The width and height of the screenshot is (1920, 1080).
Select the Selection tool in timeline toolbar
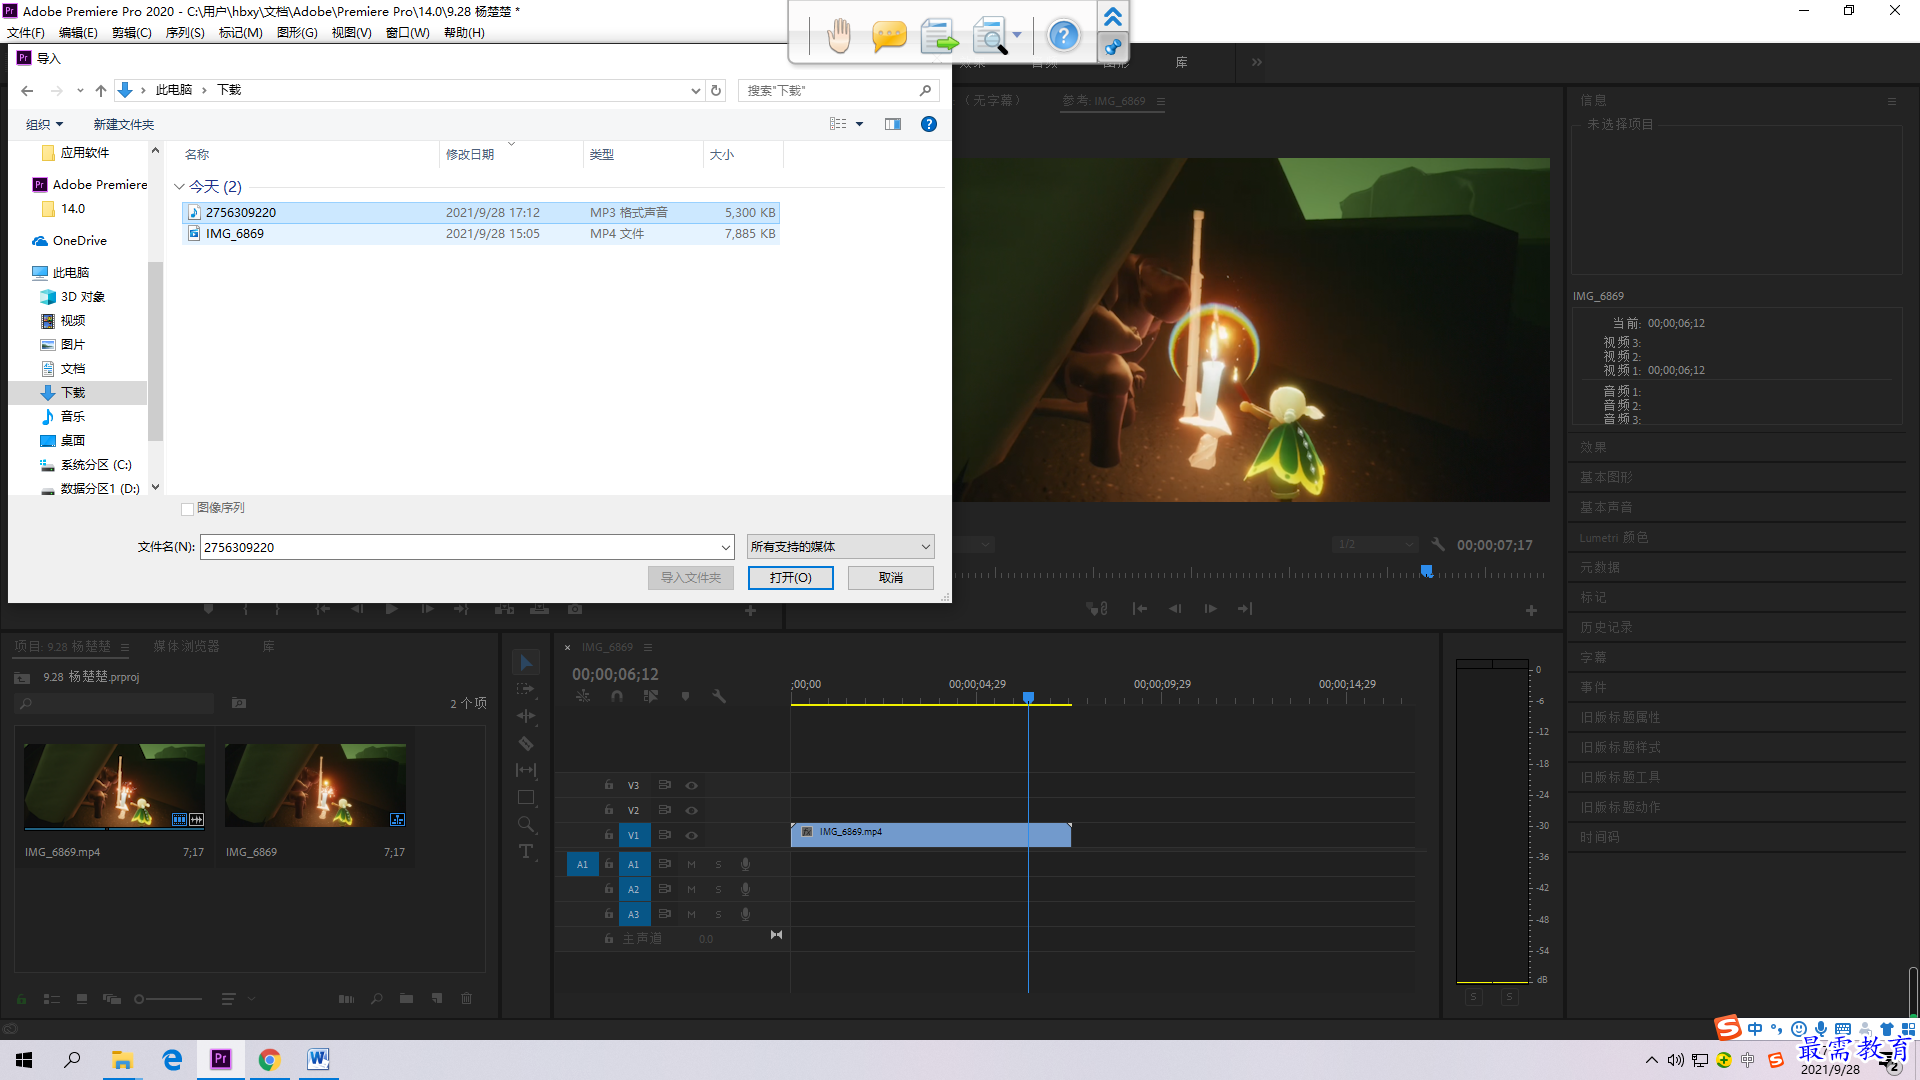coord(526,662)
